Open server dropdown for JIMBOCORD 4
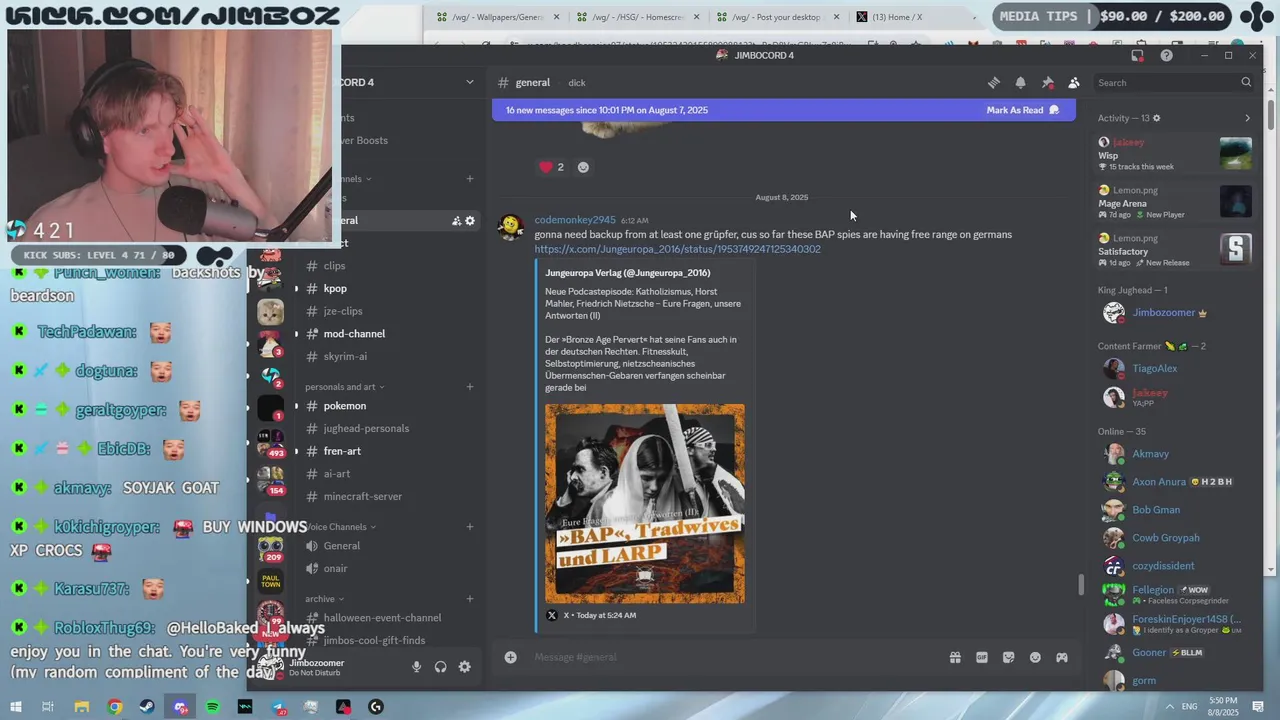This screenshot has width=1280, height=720. 470,82
